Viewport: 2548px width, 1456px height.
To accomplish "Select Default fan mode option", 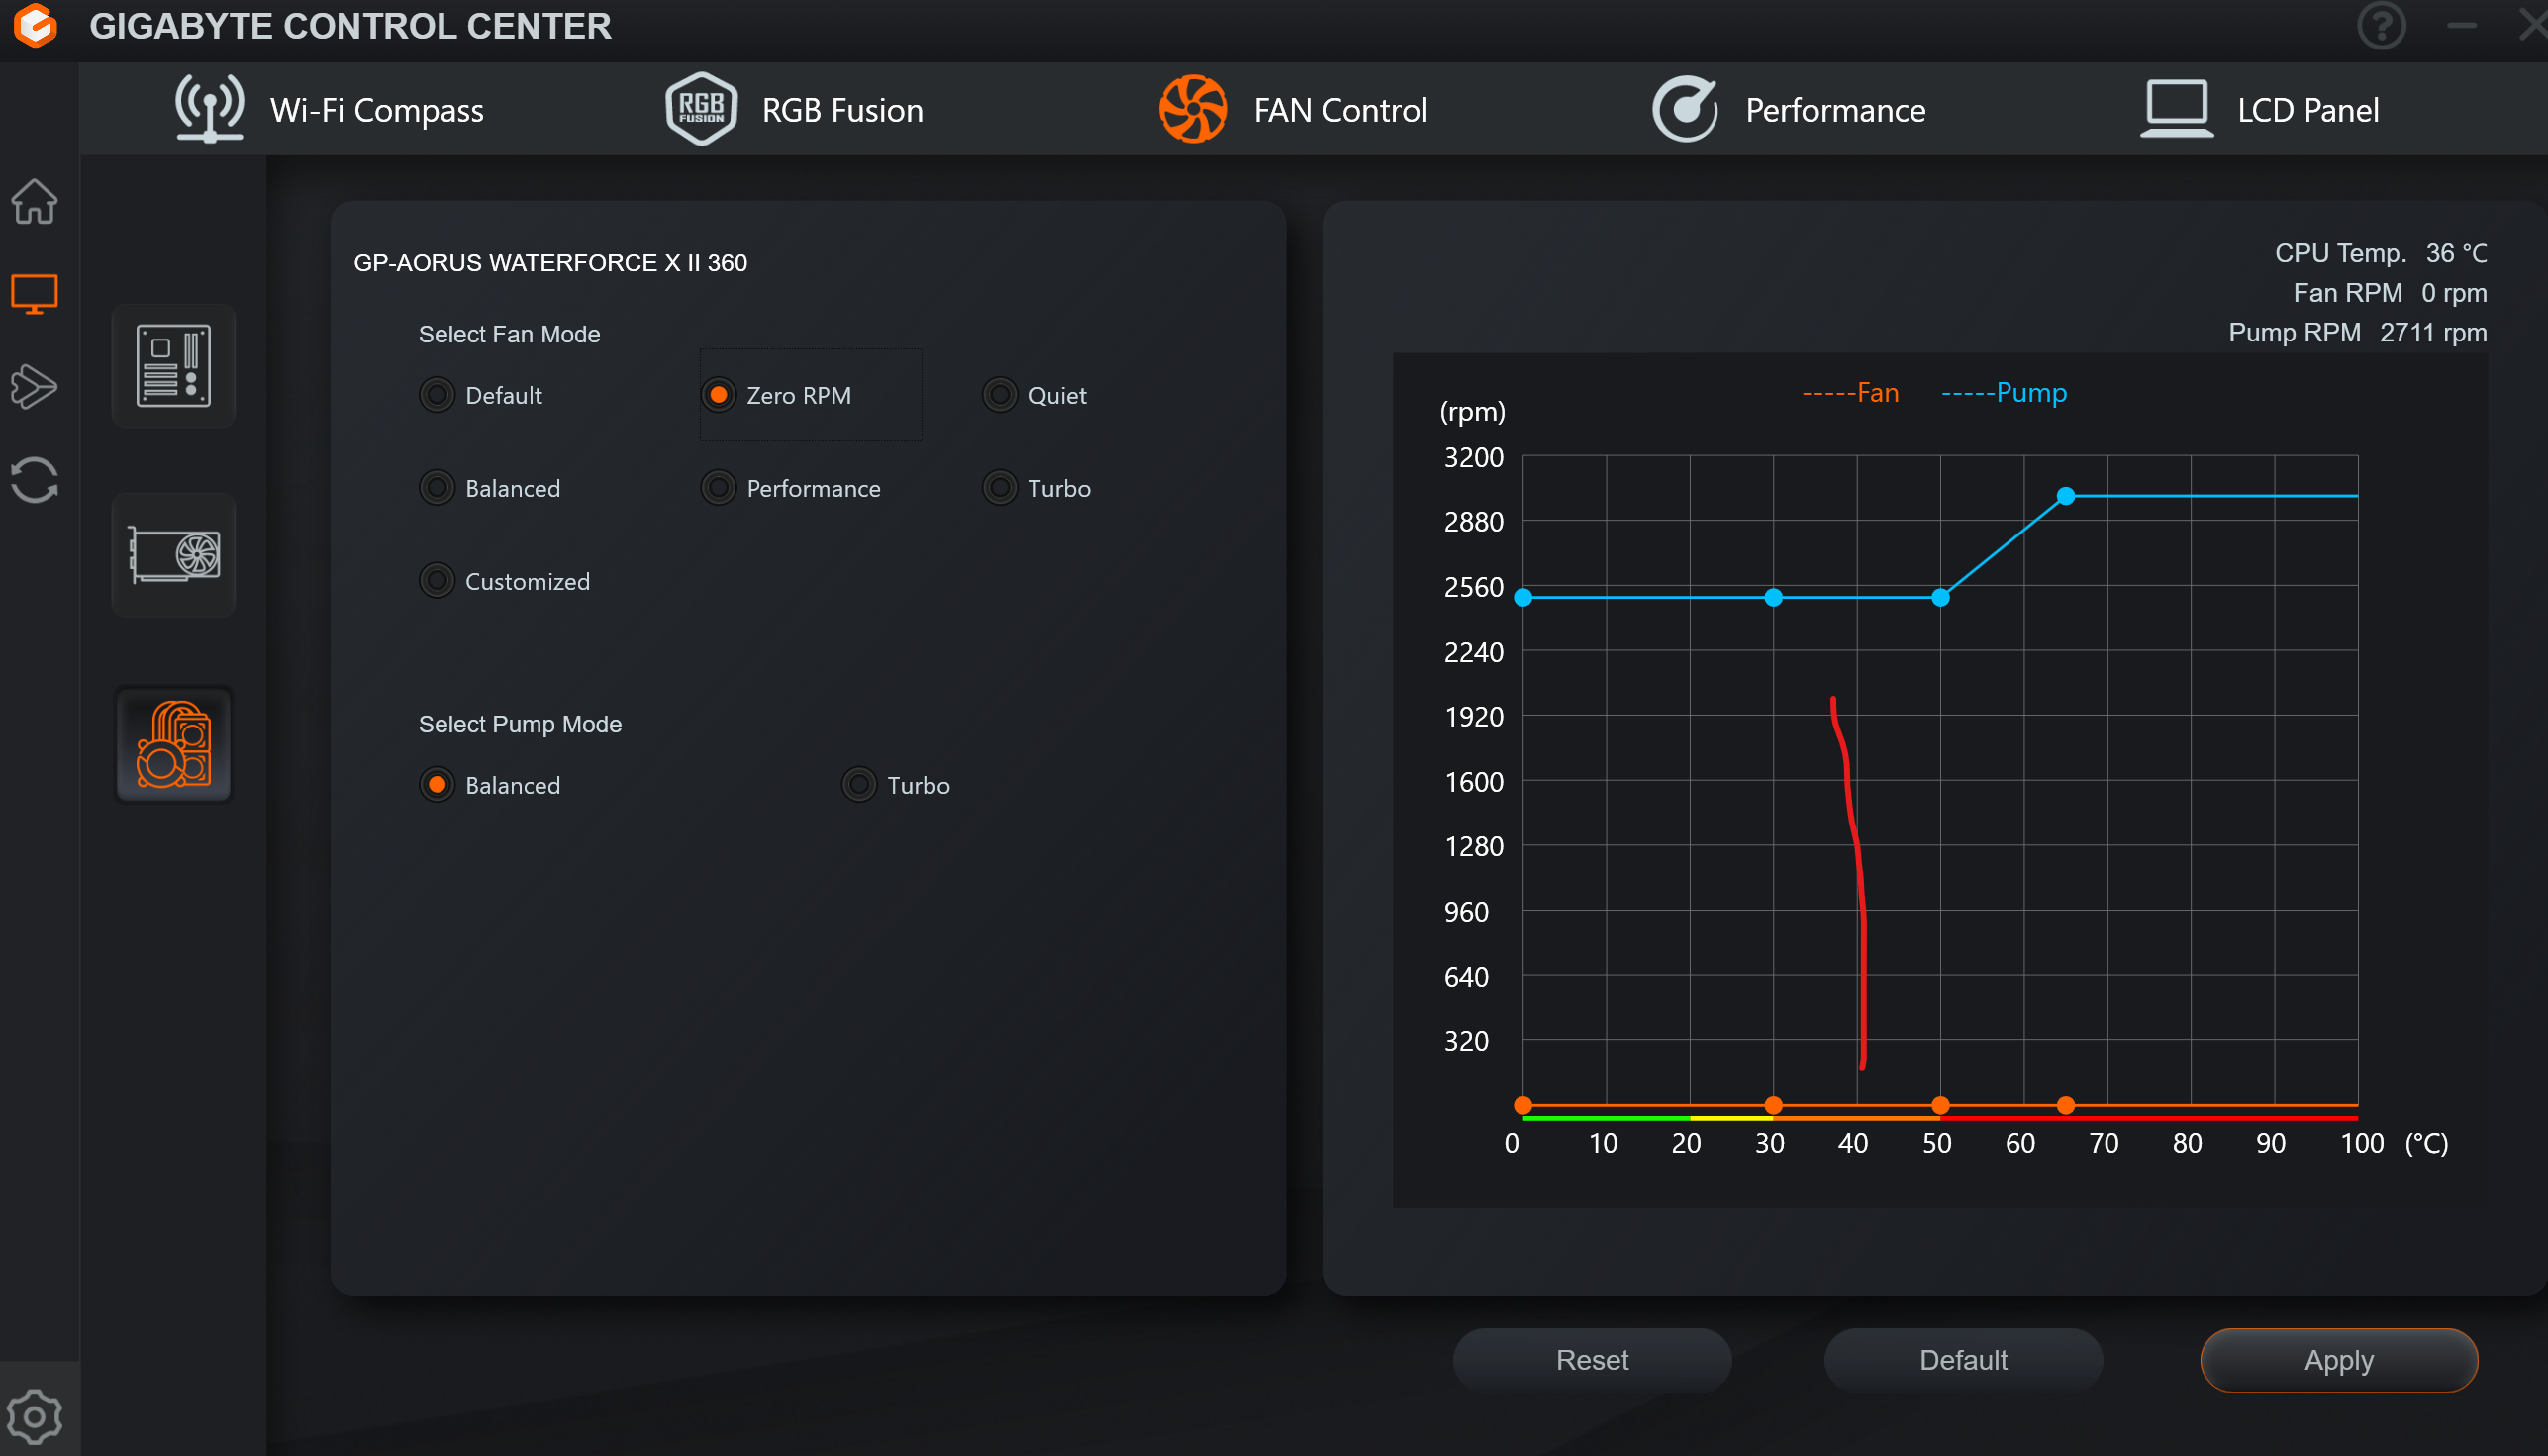I will (x=437, y=395).
